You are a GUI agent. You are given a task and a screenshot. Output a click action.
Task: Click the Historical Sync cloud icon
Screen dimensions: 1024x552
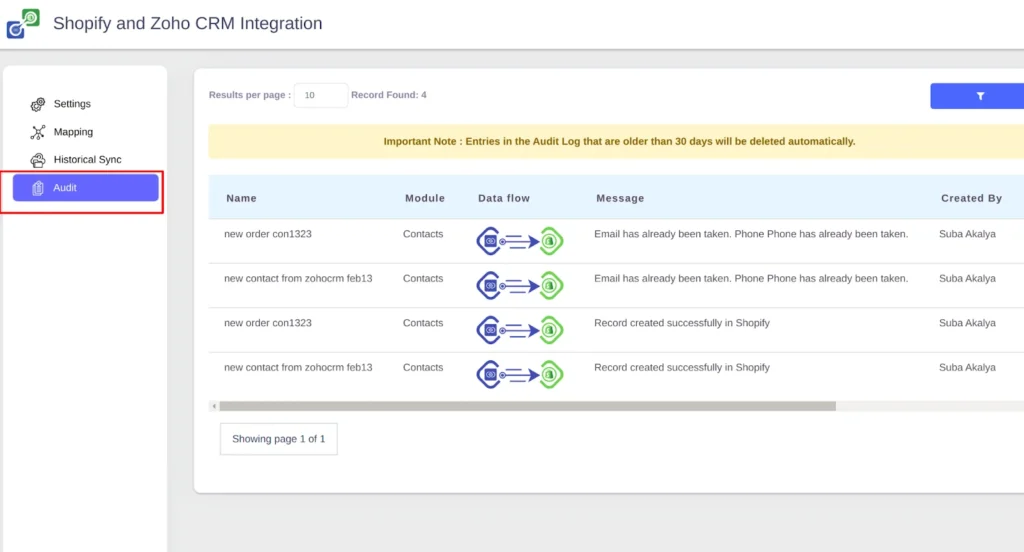click(x=38, y=159)
